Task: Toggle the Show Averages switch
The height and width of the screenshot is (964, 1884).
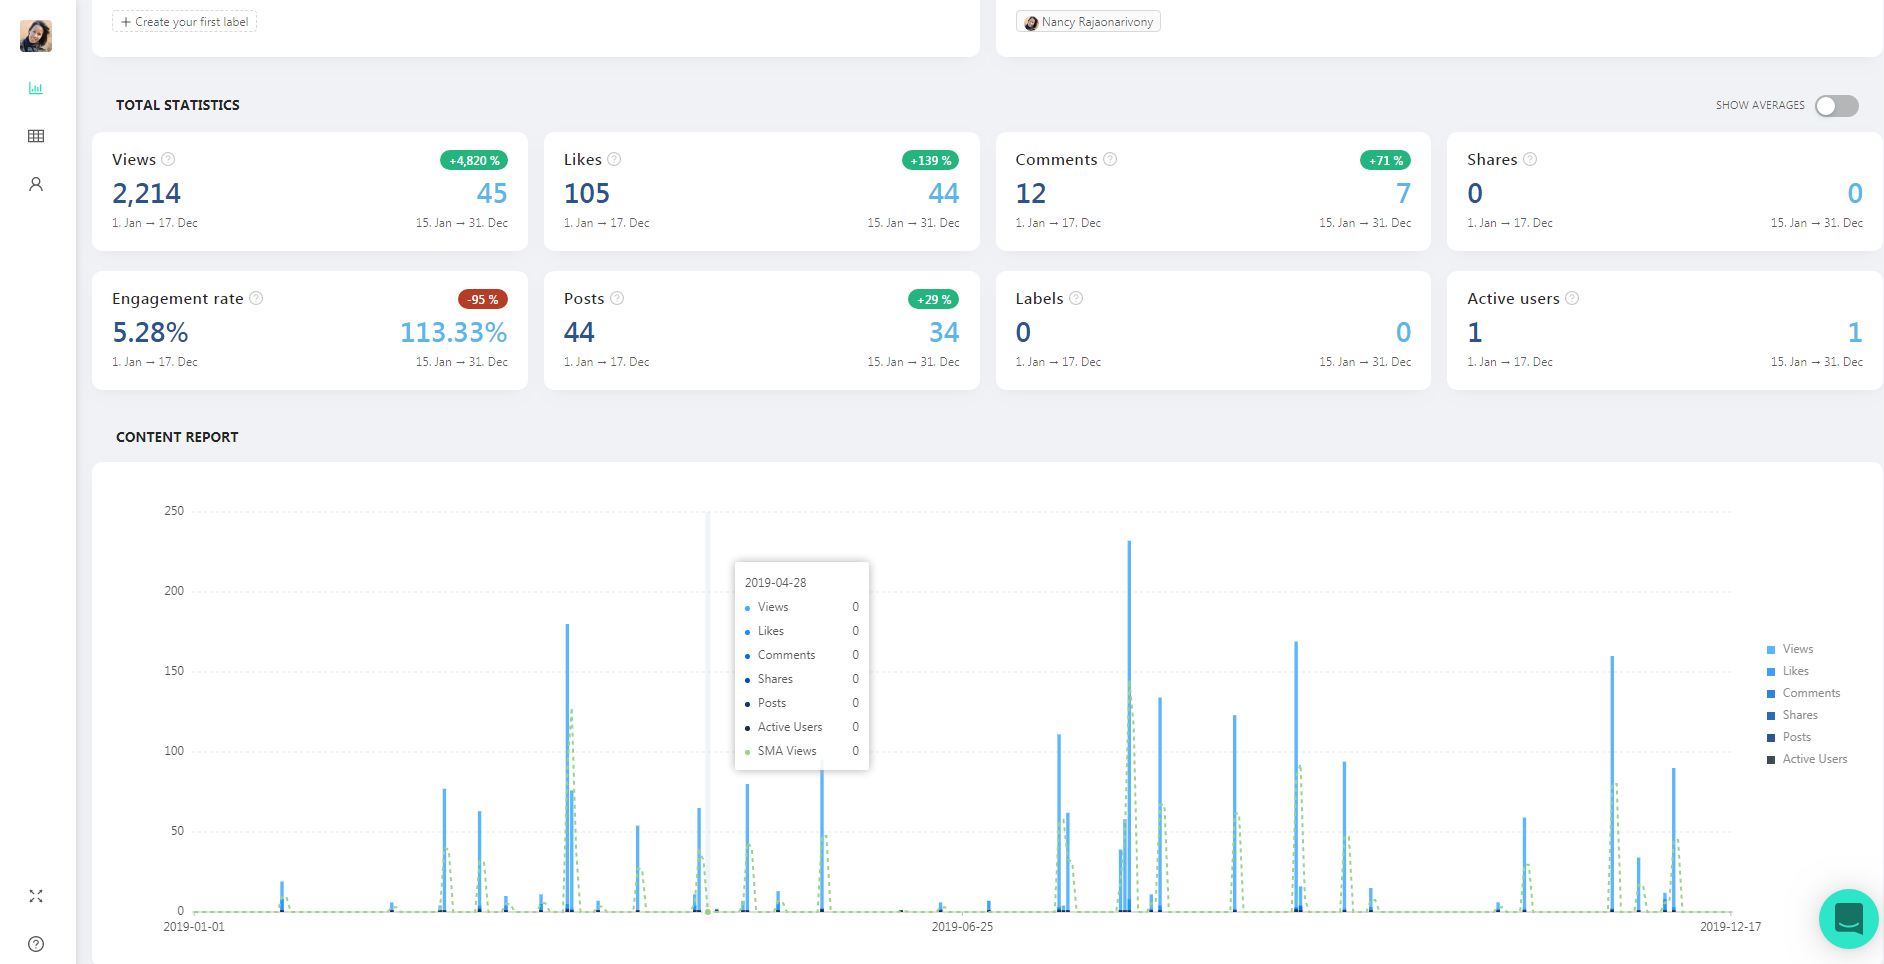Action: (1837, 106)
